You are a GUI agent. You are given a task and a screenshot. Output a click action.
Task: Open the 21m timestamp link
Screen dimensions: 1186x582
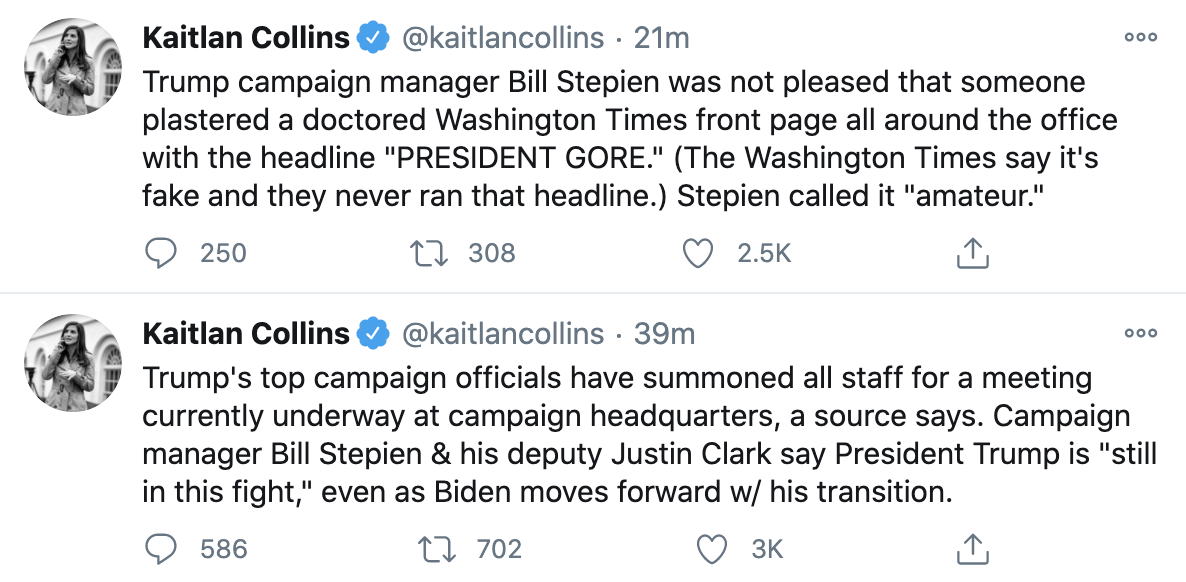tap(663, 38)
